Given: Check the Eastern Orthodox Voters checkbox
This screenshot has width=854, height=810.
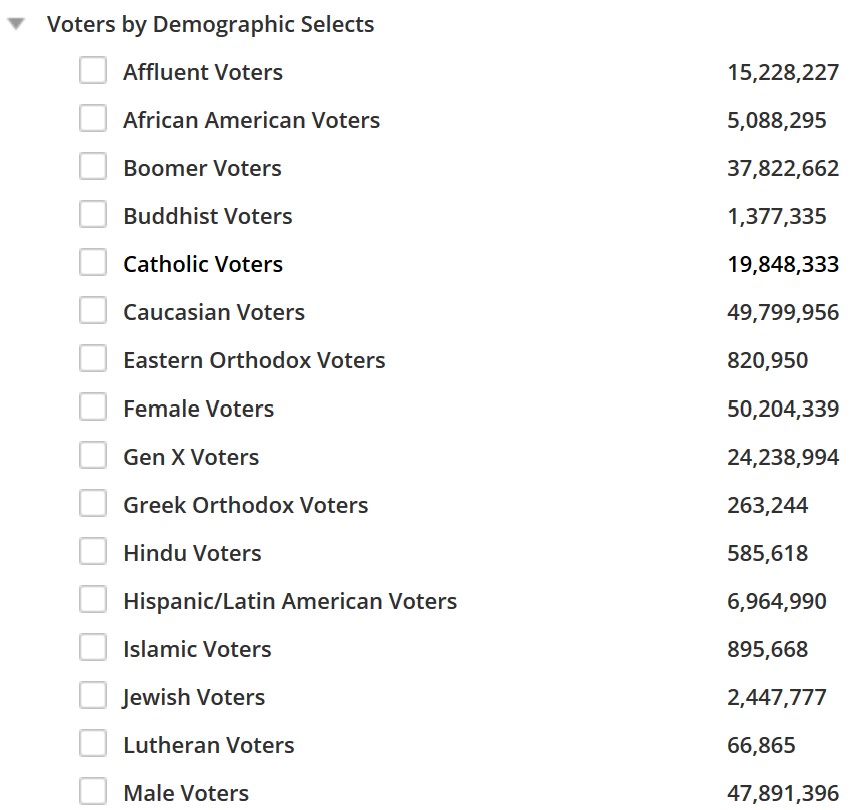Looking at the screenshot, I should click(93, 358).
